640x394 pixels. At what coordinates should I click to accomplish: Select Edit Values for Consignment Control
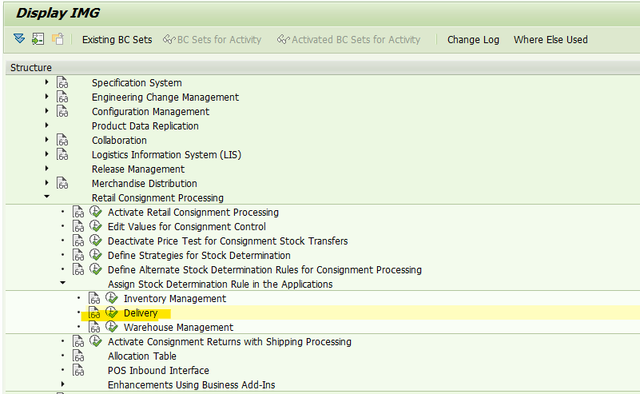pos(187,227)
